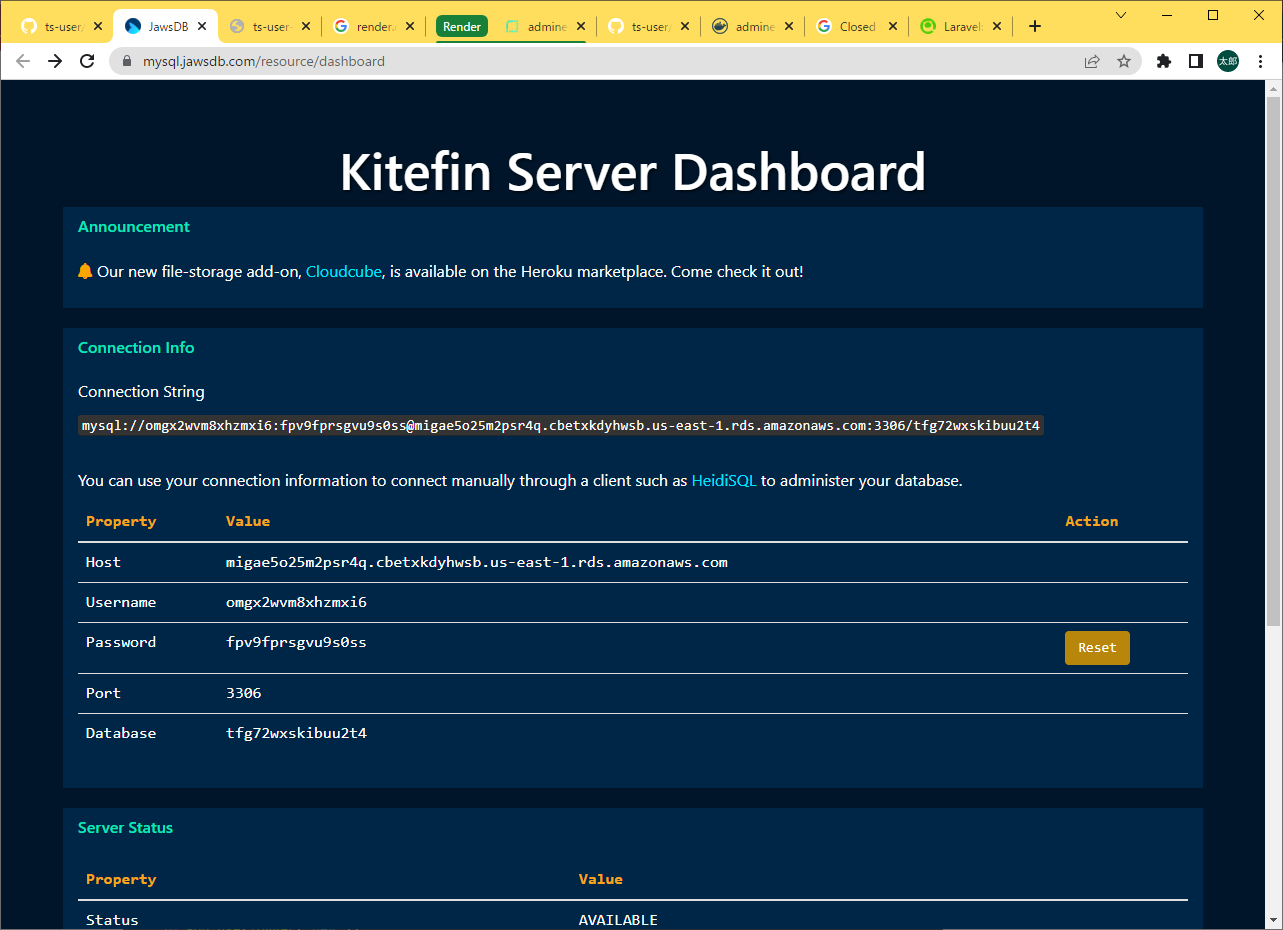Image resolution: width=1283 pixels, height=930 pixels.
Task: Click the scrollbar down arrow
Action: pyautogui.click(x=1273, y=921)
